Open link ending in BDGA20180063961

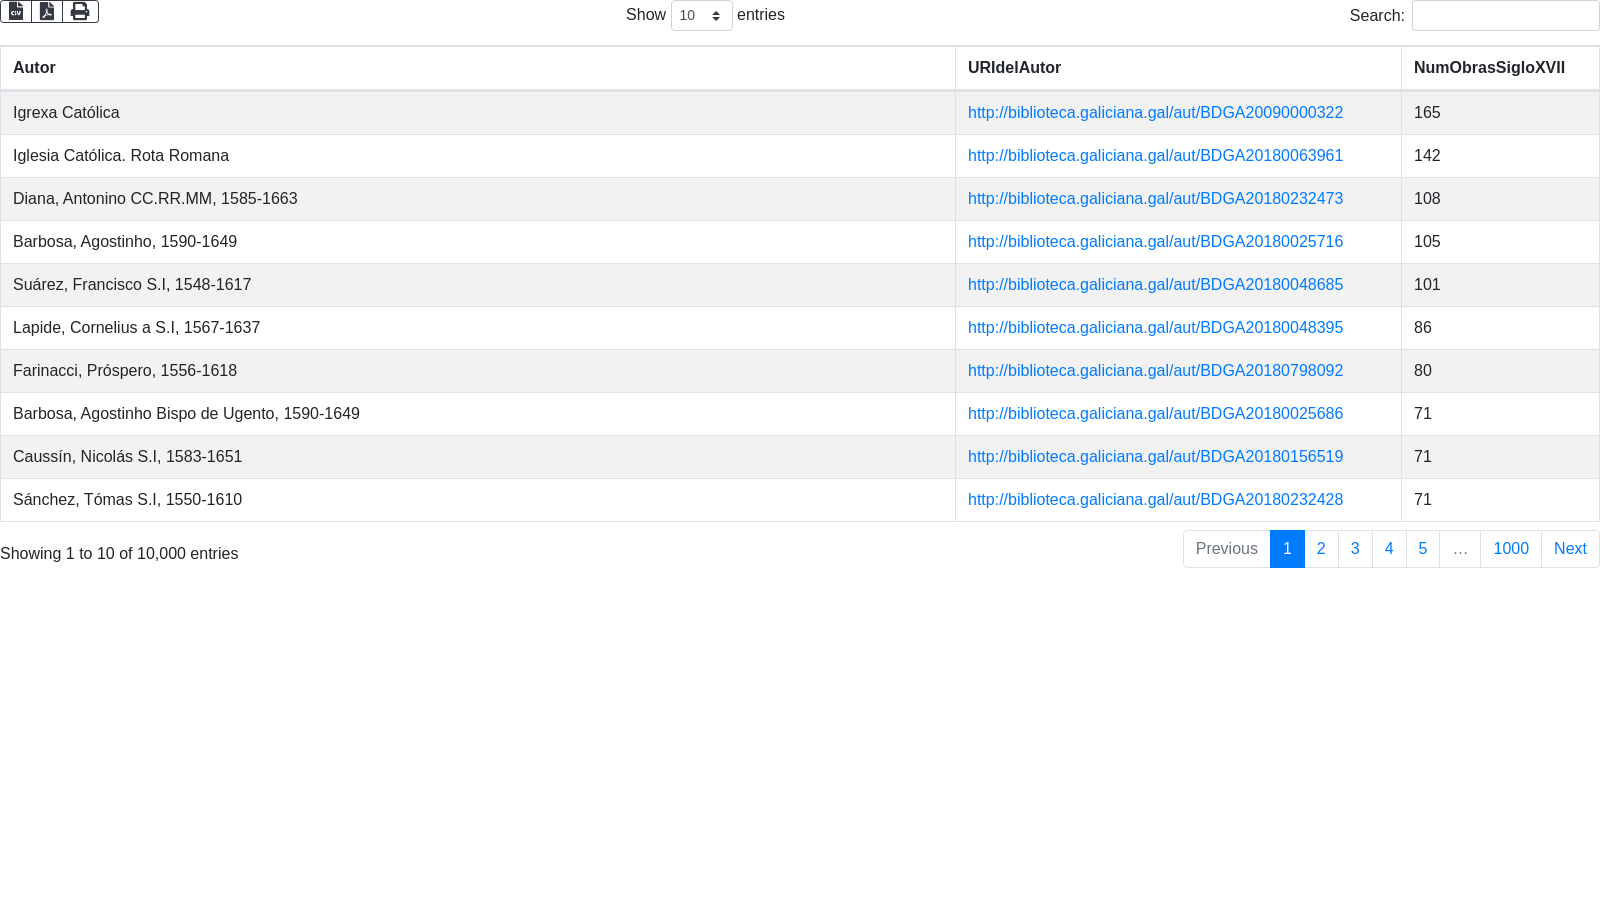(1155, 156)
